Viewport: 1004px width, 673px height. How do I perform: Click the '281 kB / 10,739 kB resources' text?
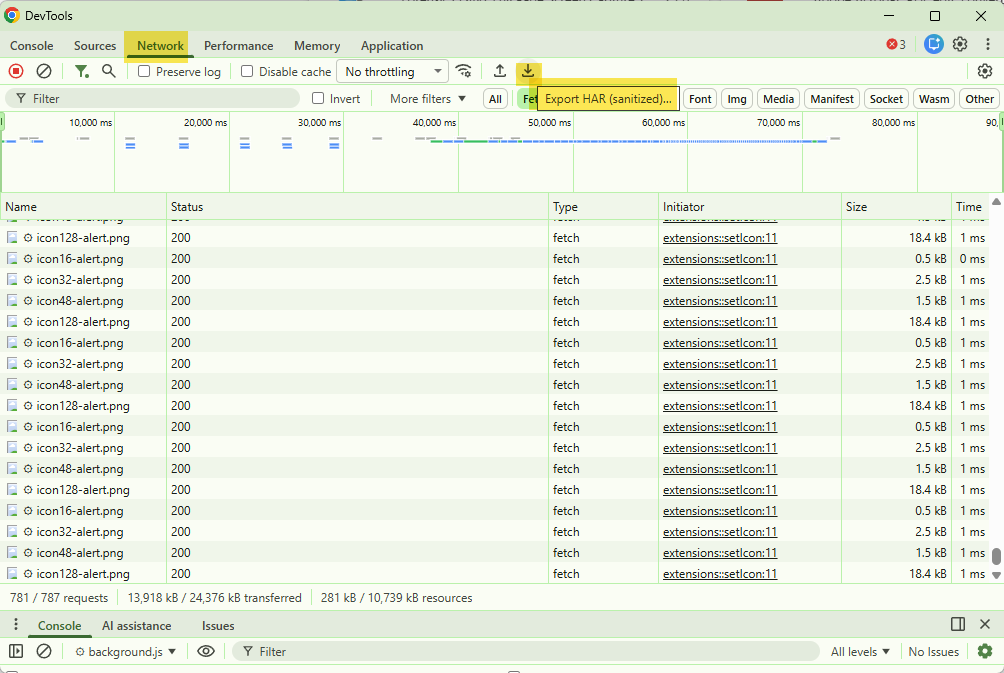(x=396, y=597)
